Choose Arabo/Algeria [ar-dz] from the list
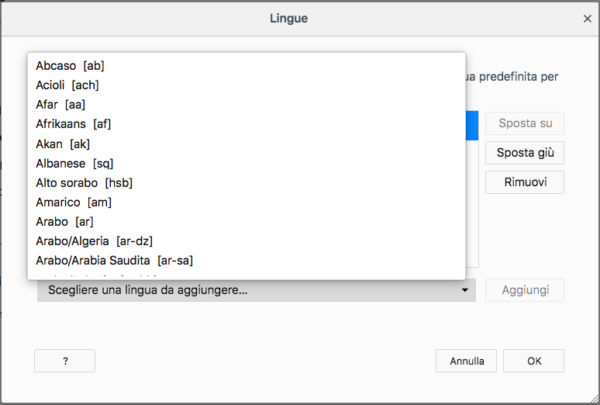The width and height of the screenshot is (600, 405). tap(92, 241)
